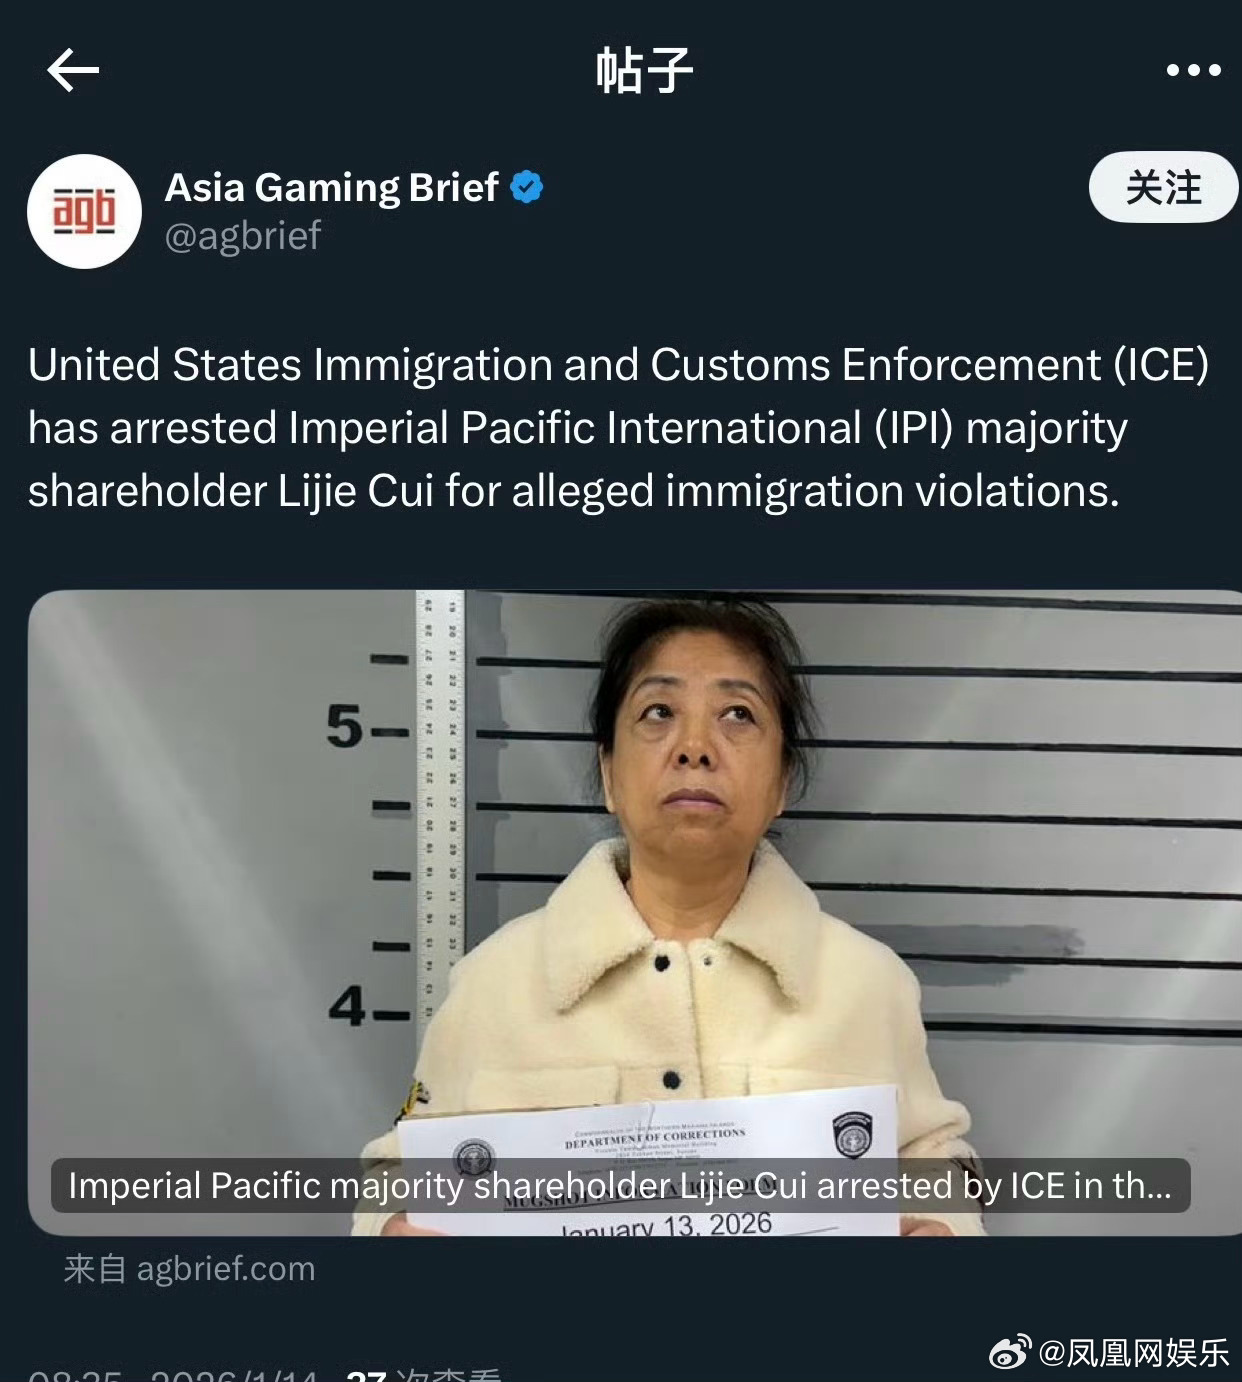The width and height of the screenshot is (1242, 1382).
Task: Tap the post timestamp at the bottom
Action: click(173, 1376)
